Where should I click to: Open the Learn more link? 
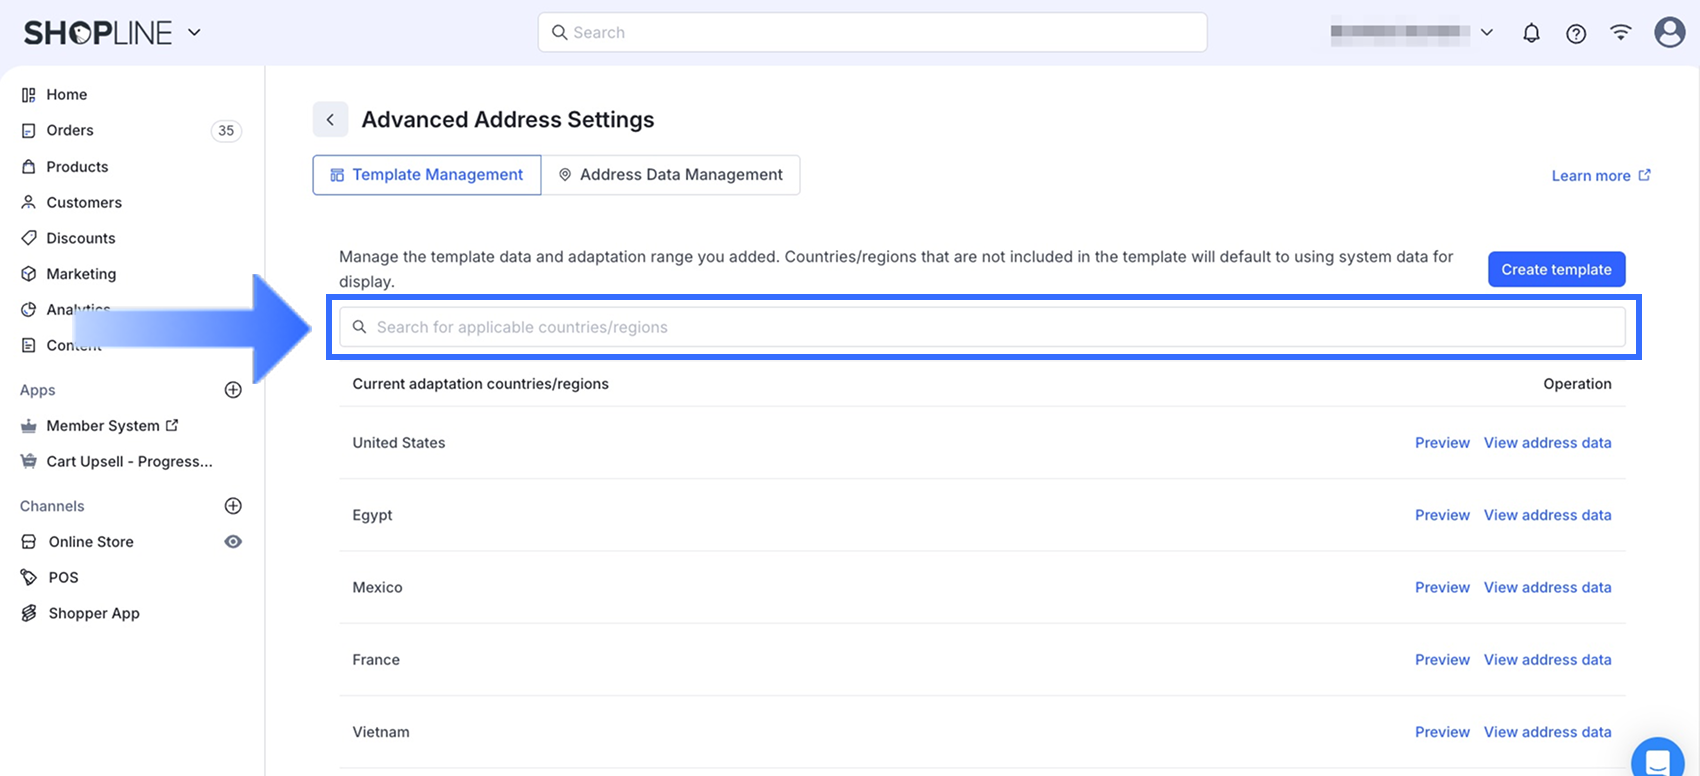[1600, 176]
